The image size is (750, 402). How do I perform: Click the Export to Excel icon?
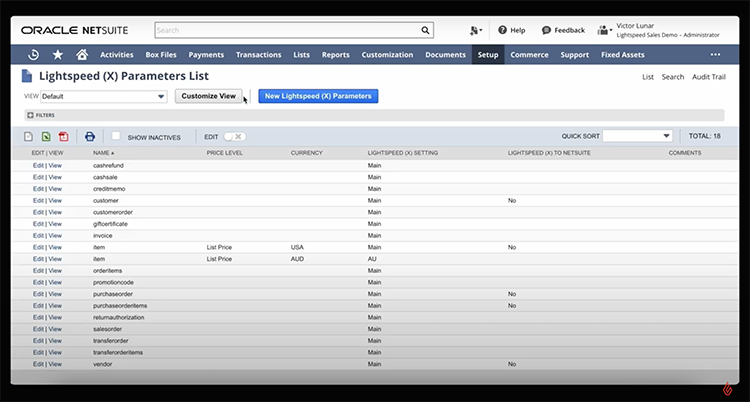click(x=46, y=136)
